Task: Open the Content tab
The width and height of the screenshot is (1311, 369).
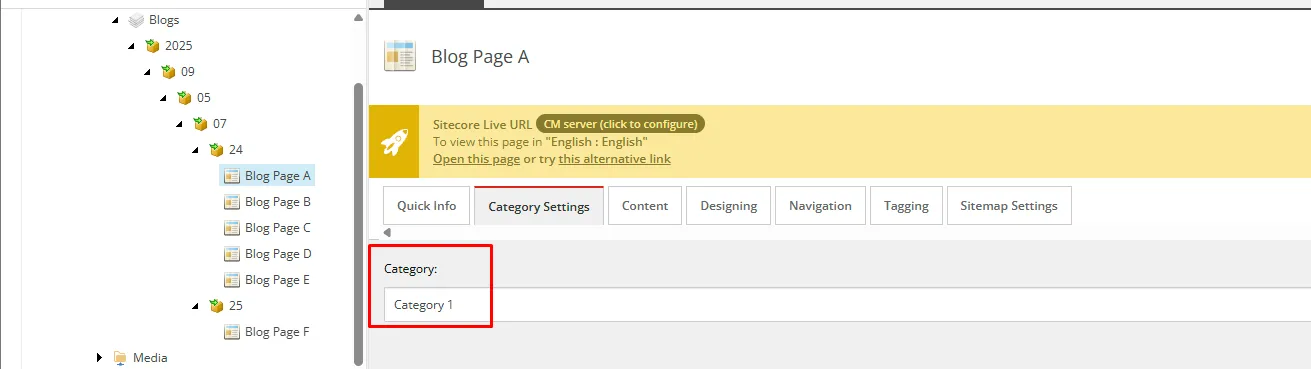Action: (645, 206)
